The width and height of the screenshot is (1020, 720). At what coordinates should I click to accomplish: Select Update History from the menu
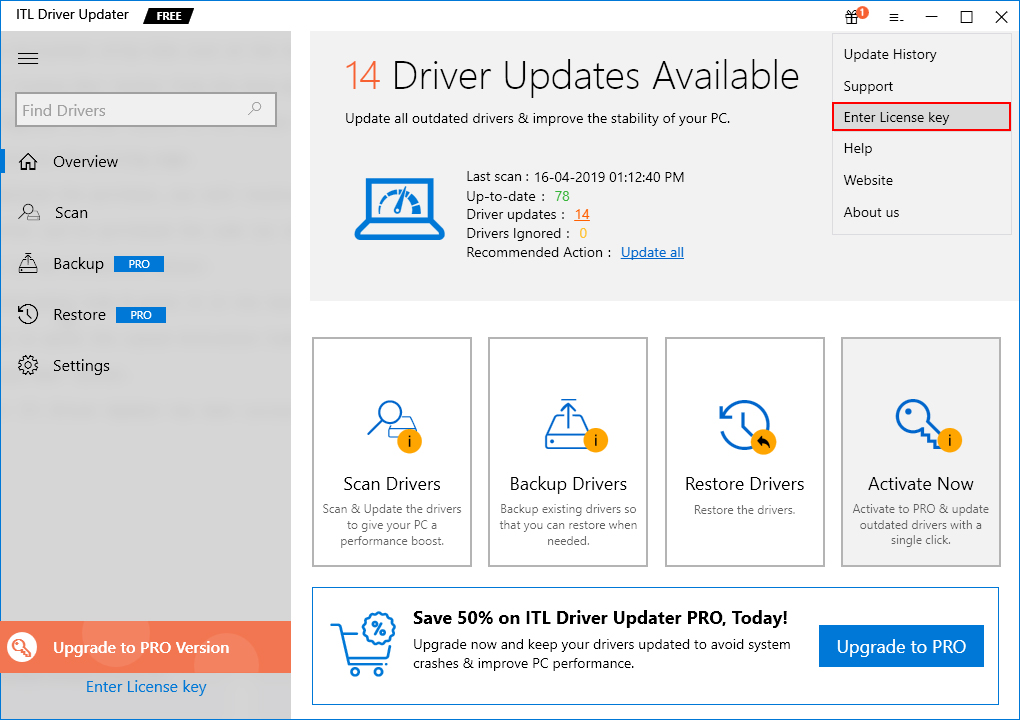click(x=890, y=54)
